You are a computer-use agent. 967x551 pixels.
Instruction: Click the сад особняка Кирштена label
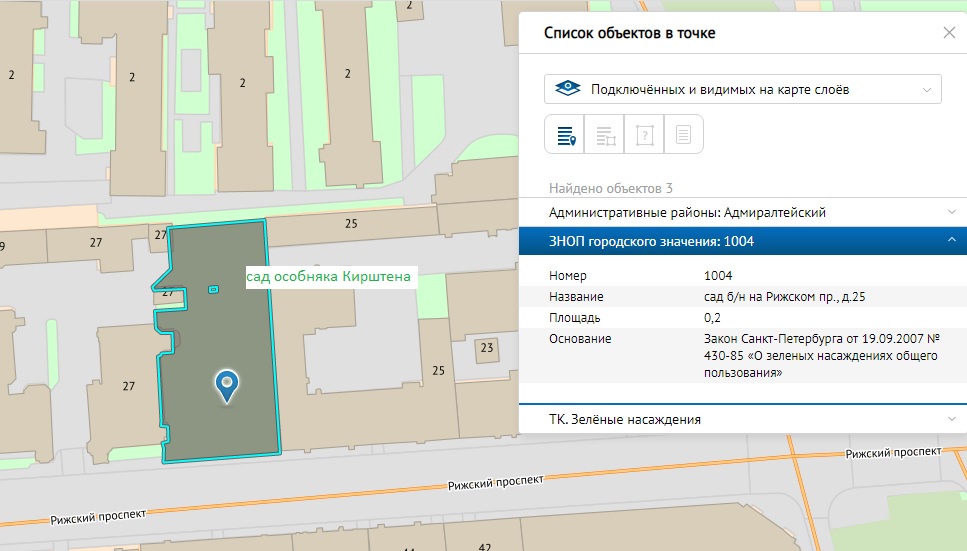click(x=329, y=277)
